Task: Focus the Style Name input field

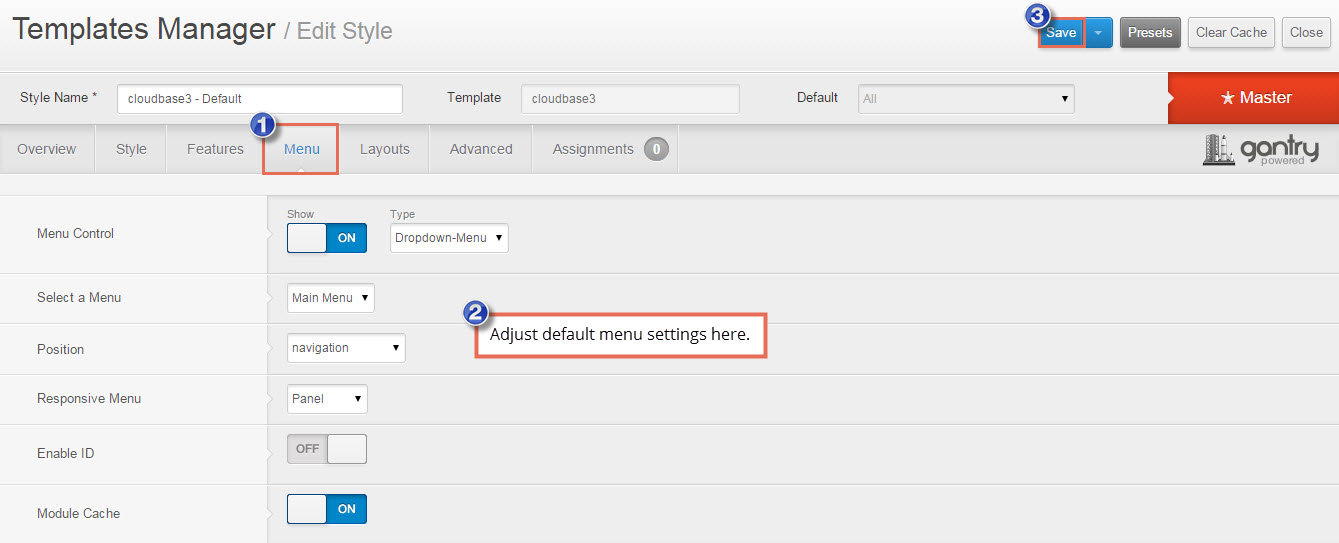Action: [x=260, y=99]
